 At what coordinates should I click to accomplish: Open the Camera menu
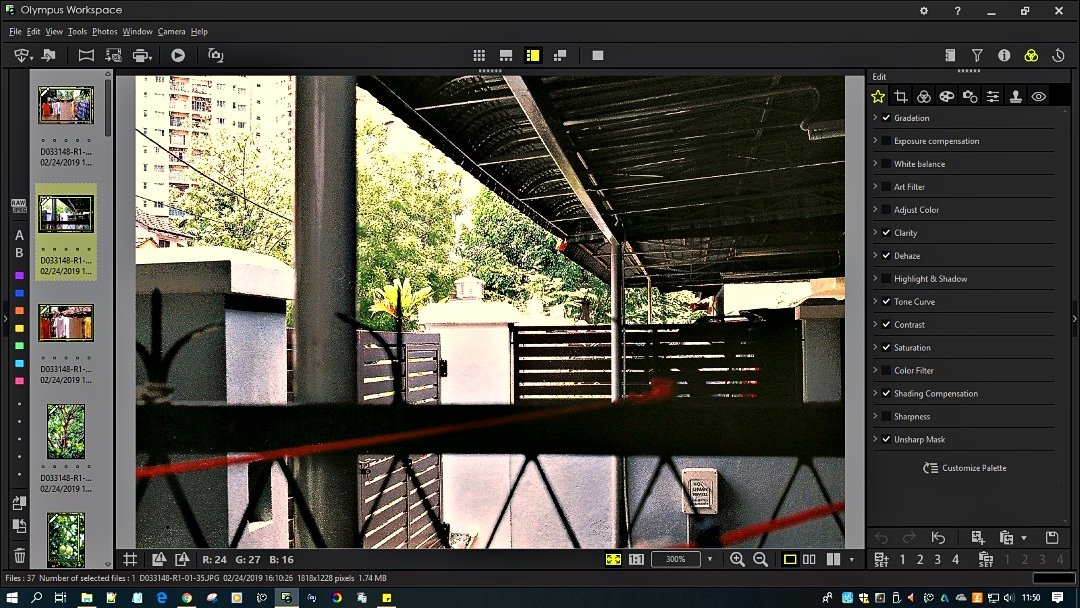point(172,32)
